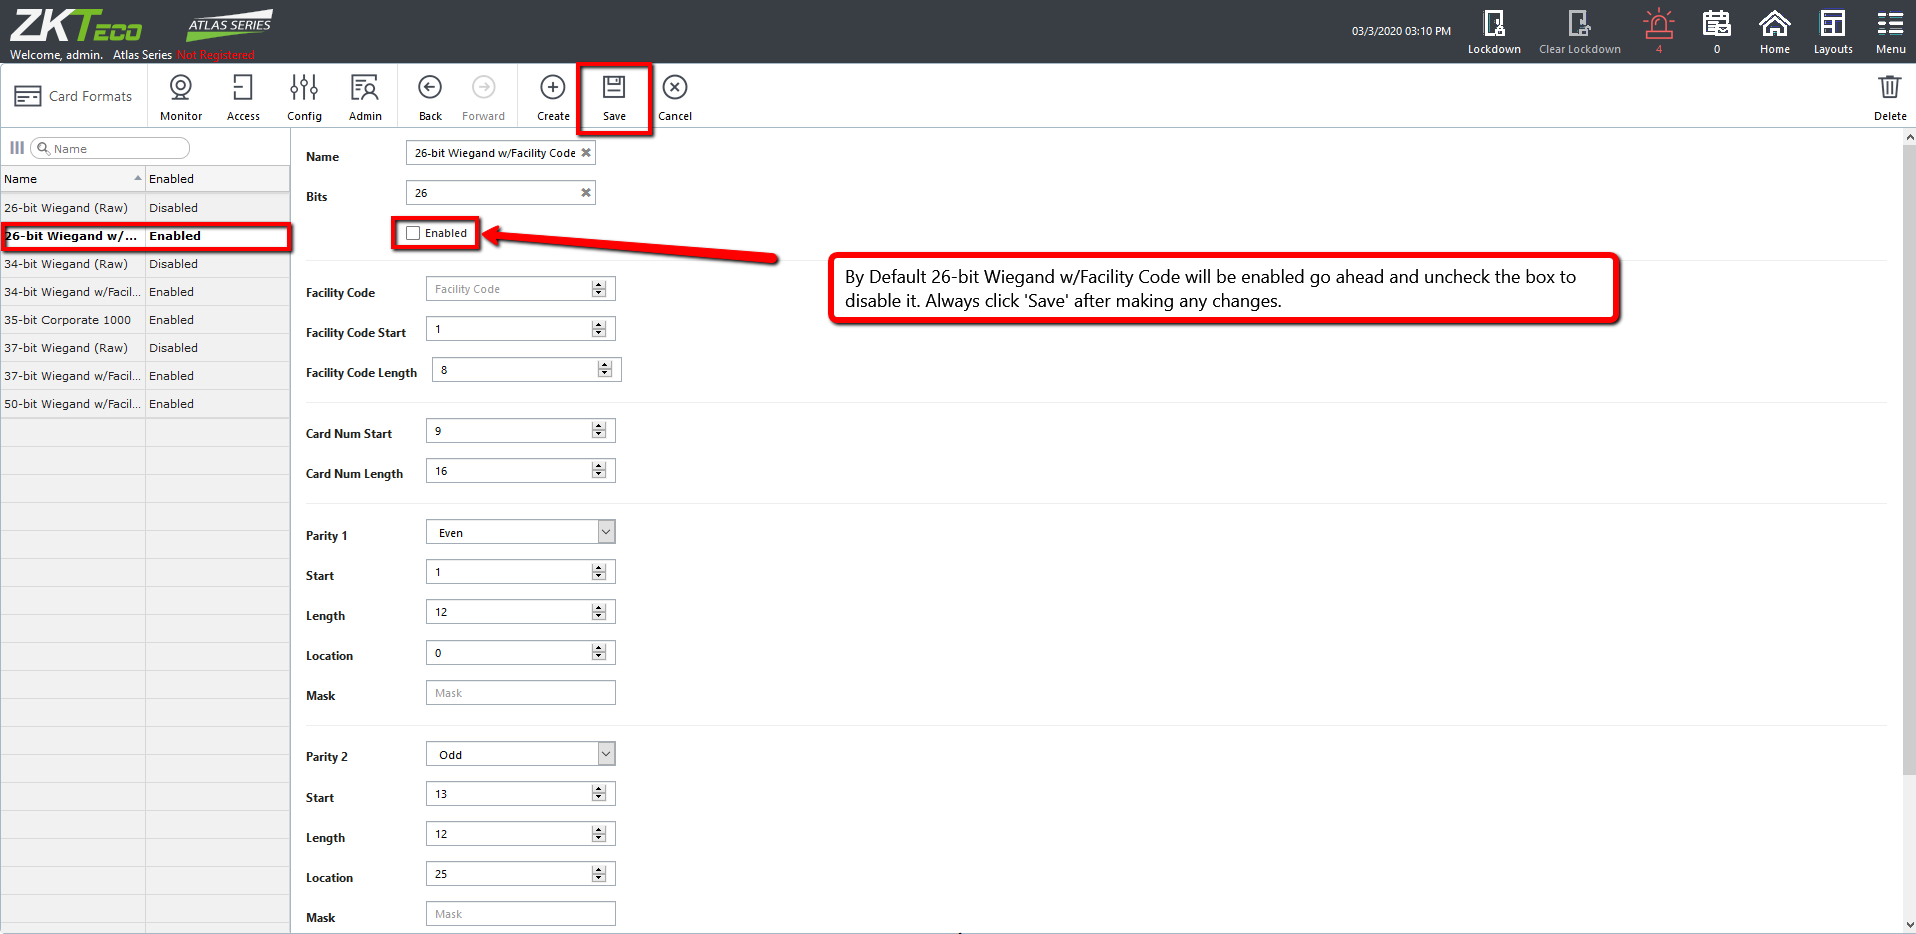Save the card format changes
This screenshot has height=934, width=1916.
(x=614, y=97)
